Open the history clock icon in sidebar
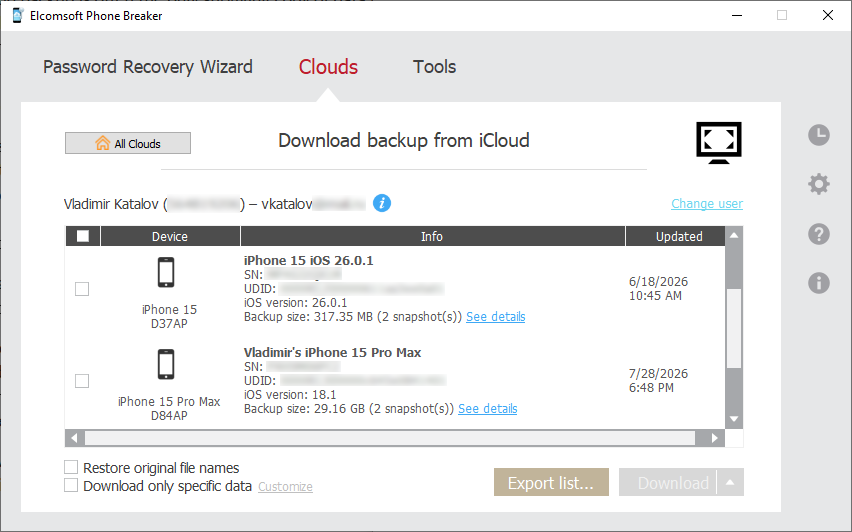 click(818, 135)
